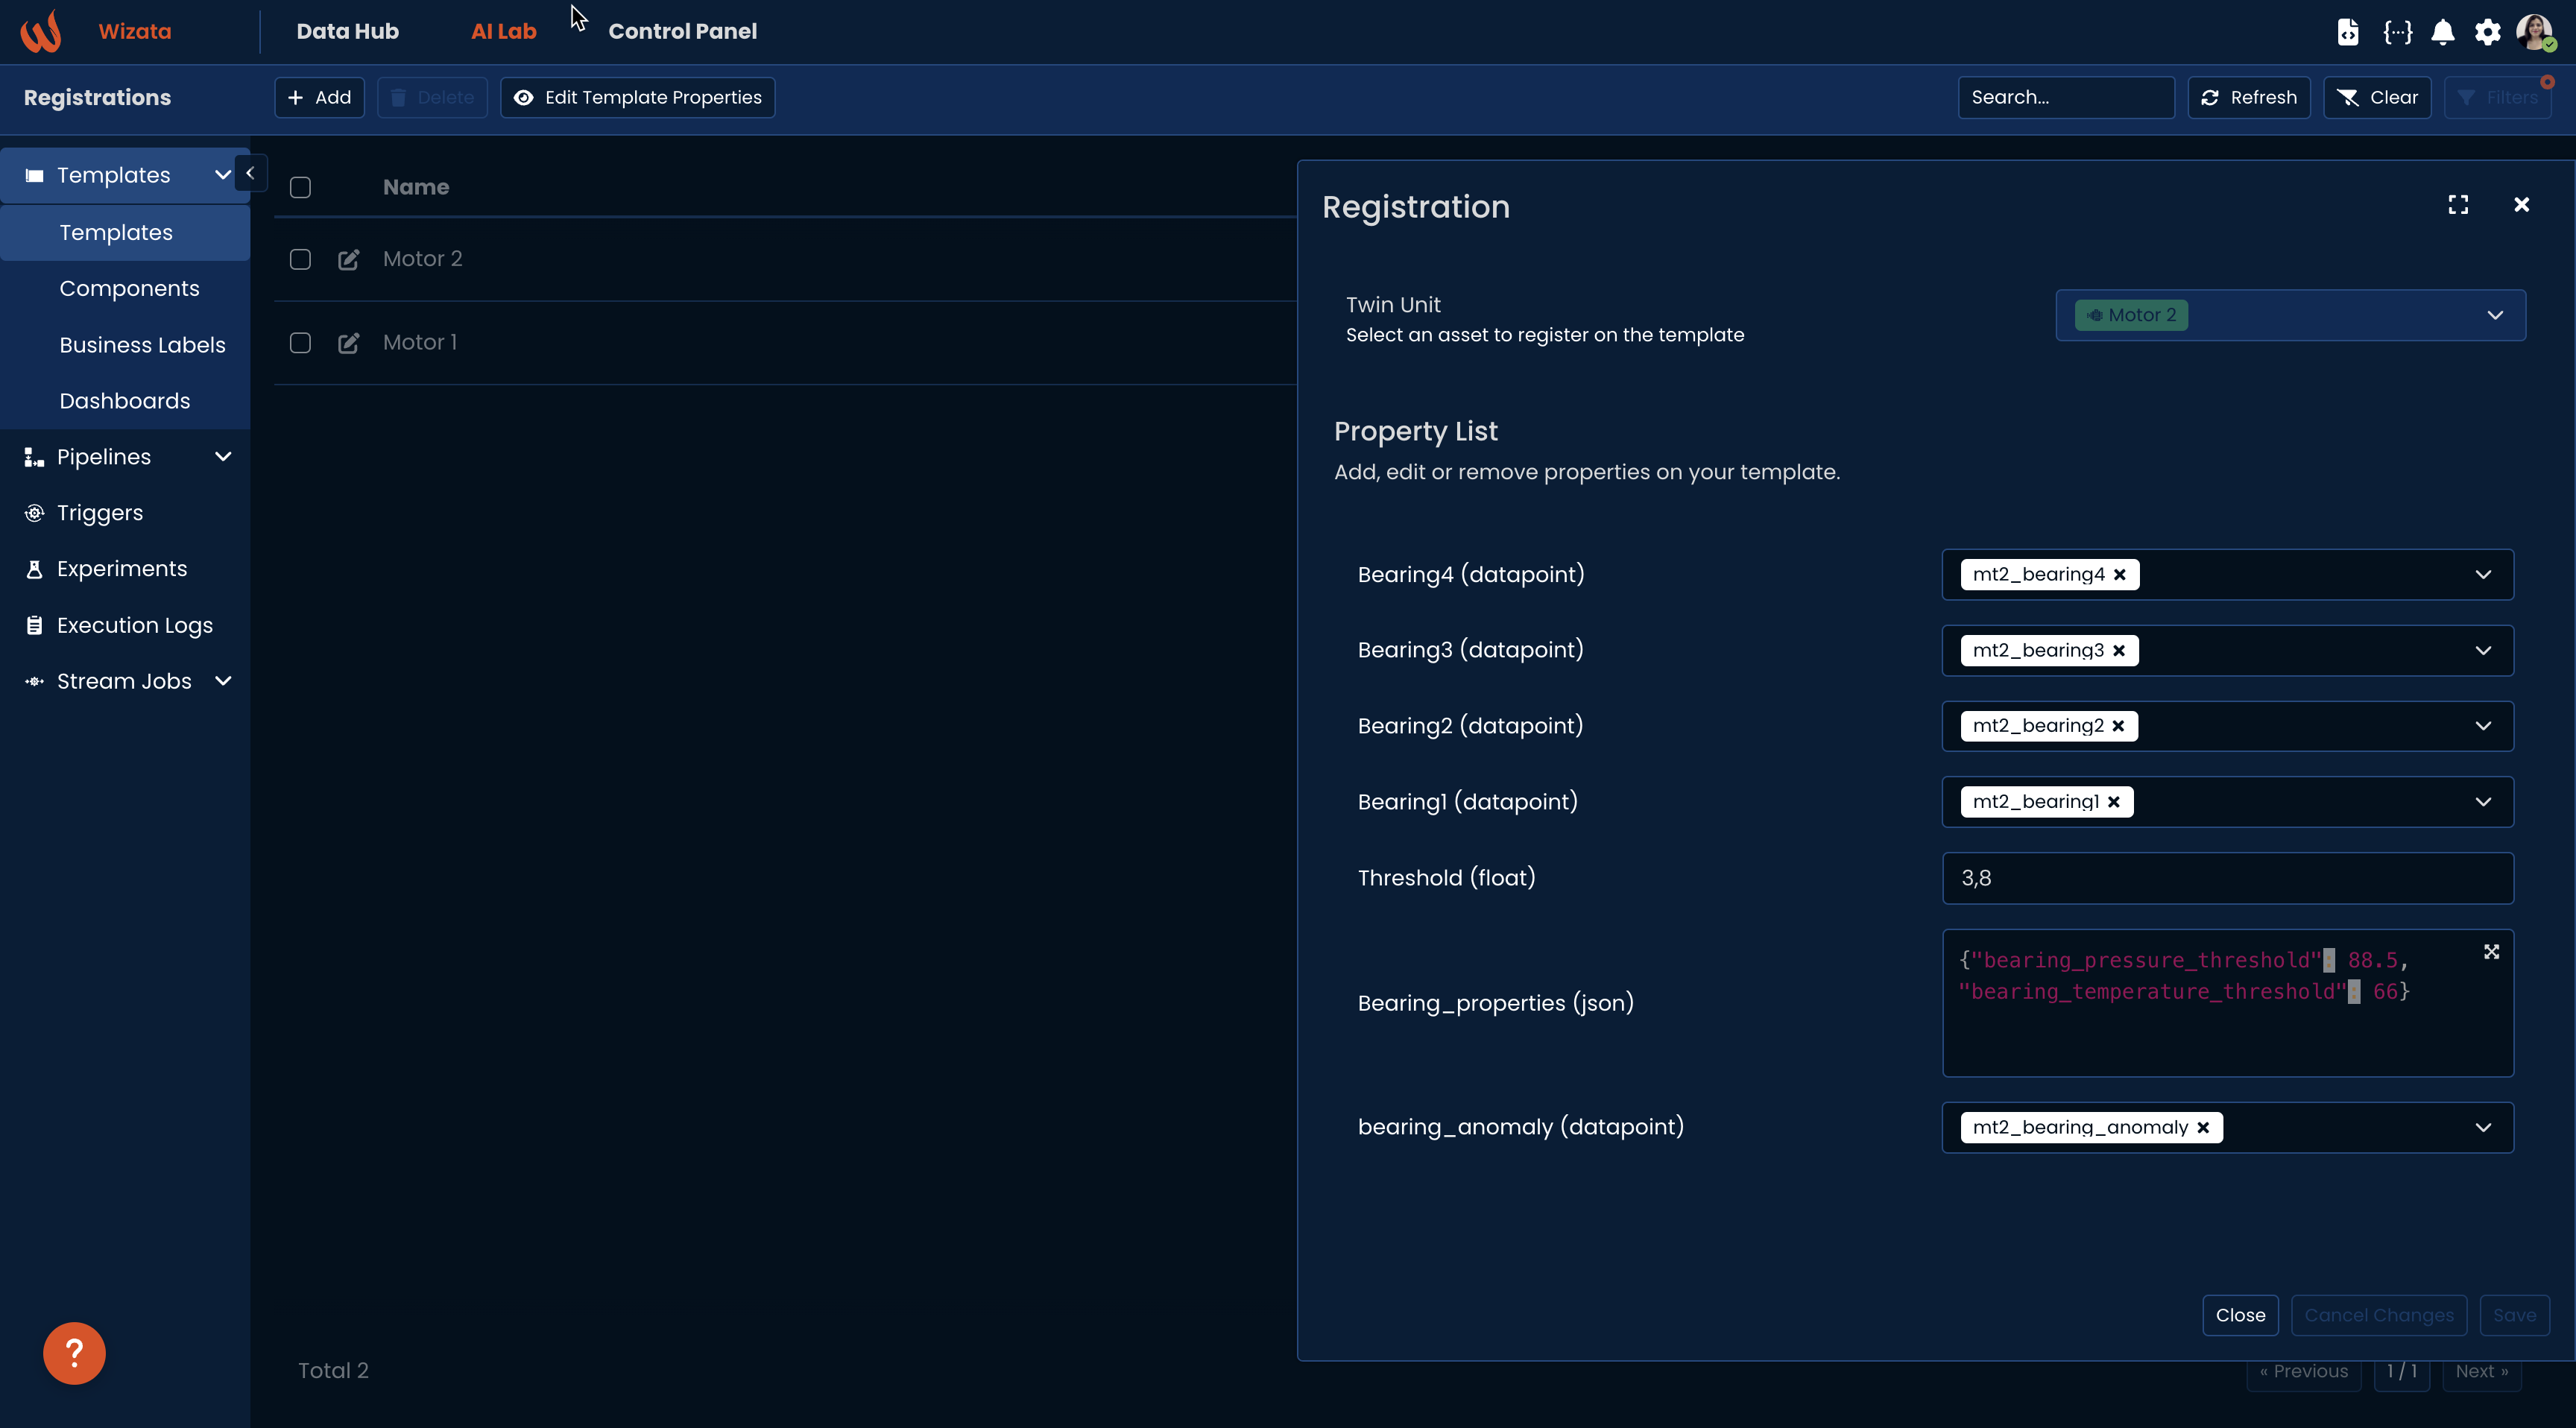The width and height of the screenshot is (2576, 1428).
Task: Collapse the sidebar with arrow toggle
Action: point(250,173)
